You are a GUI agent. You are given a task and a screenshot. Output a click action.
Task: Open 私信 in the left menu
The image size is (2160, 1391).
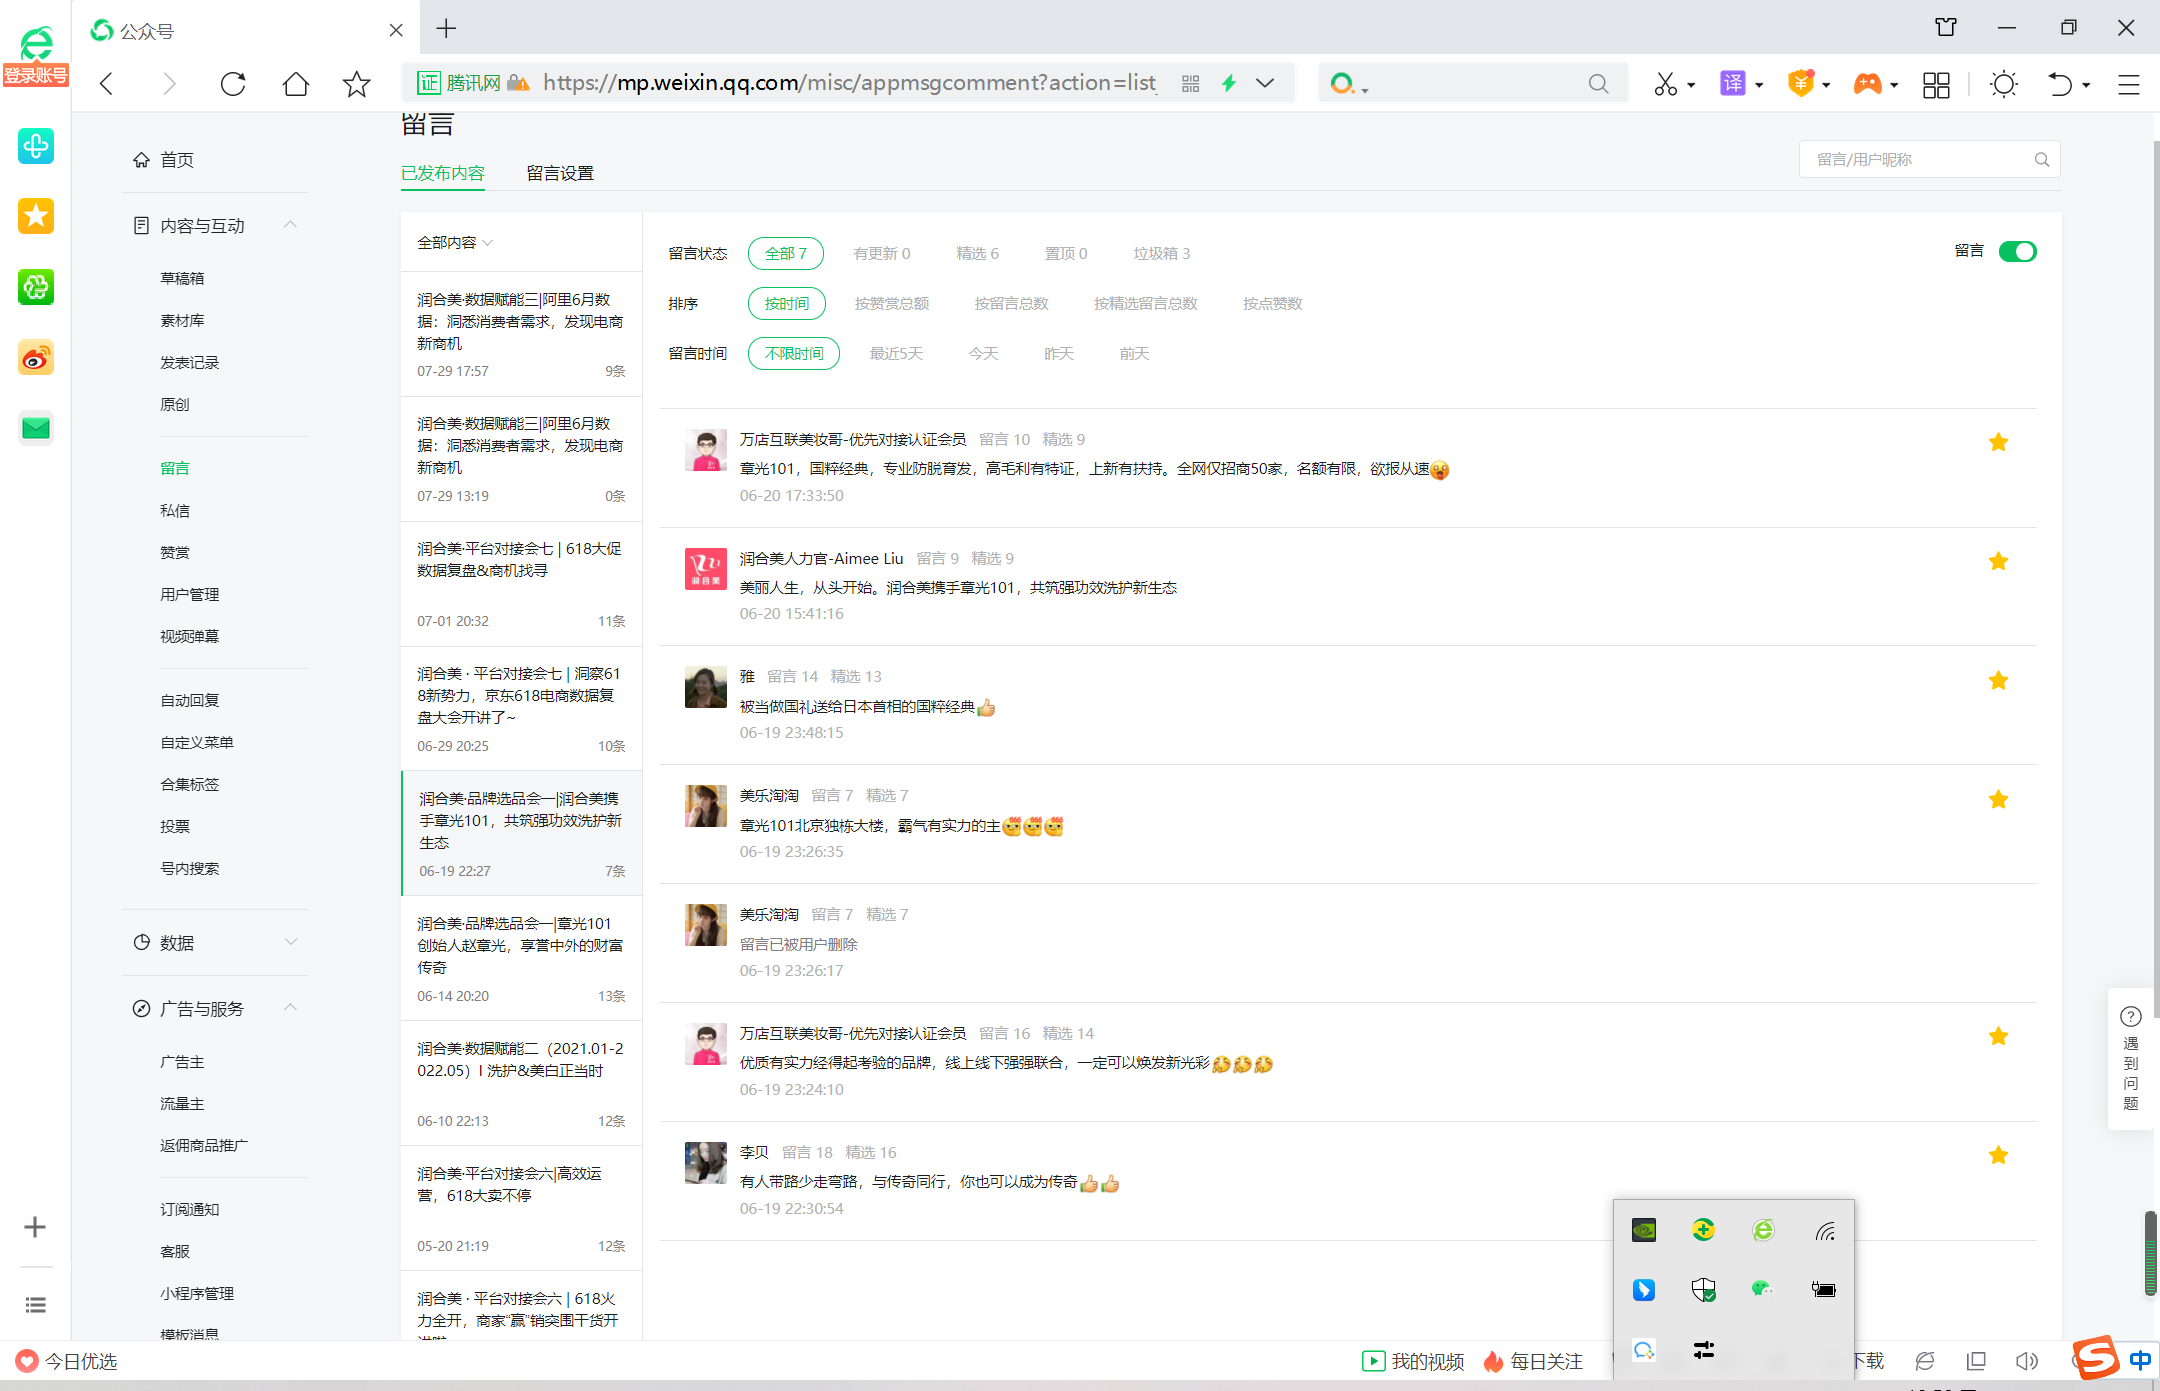coord(175,510)
